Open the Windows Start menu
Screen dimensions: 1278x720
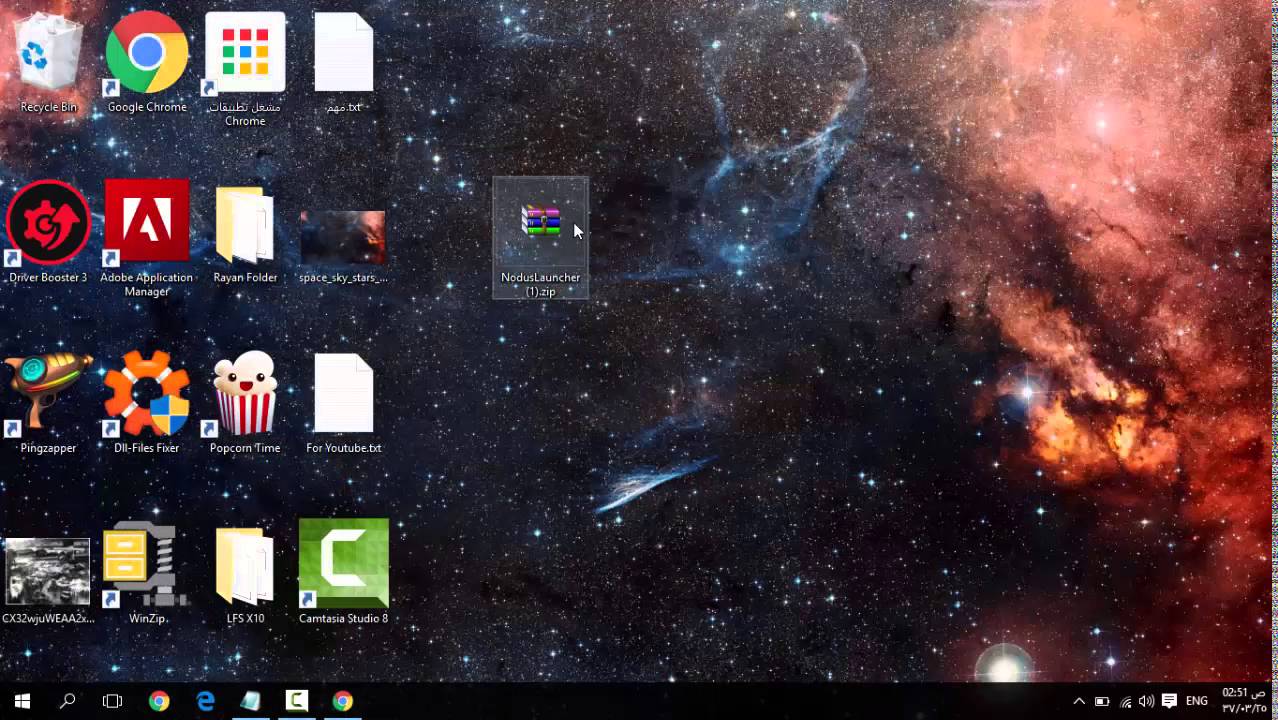pyautogui.click(x=22, y=701)
